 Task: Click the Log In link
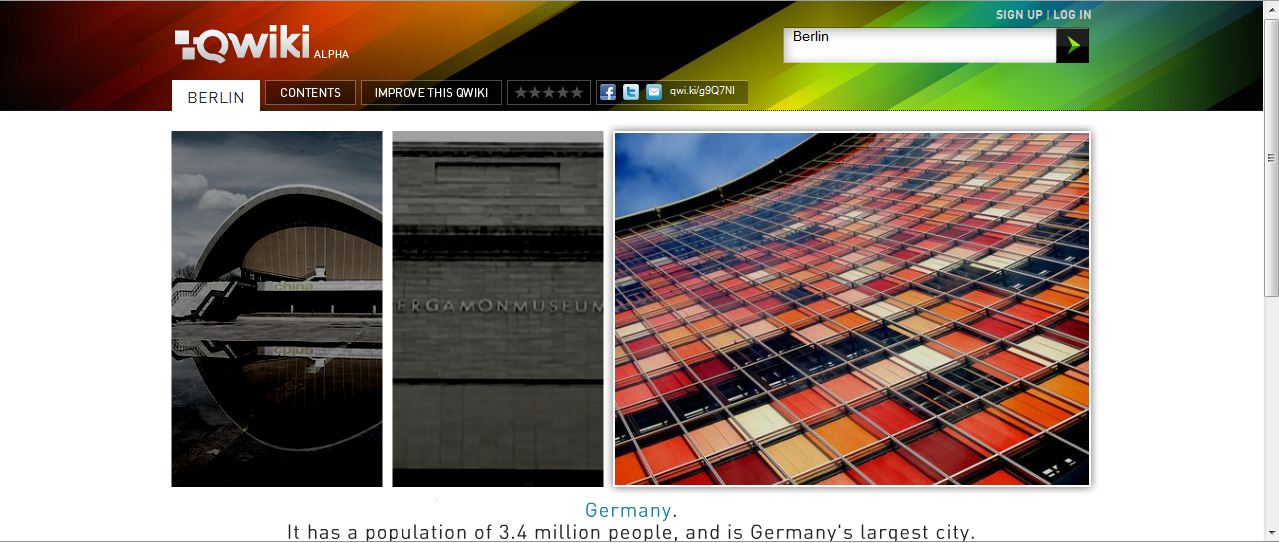[1072, 15]
